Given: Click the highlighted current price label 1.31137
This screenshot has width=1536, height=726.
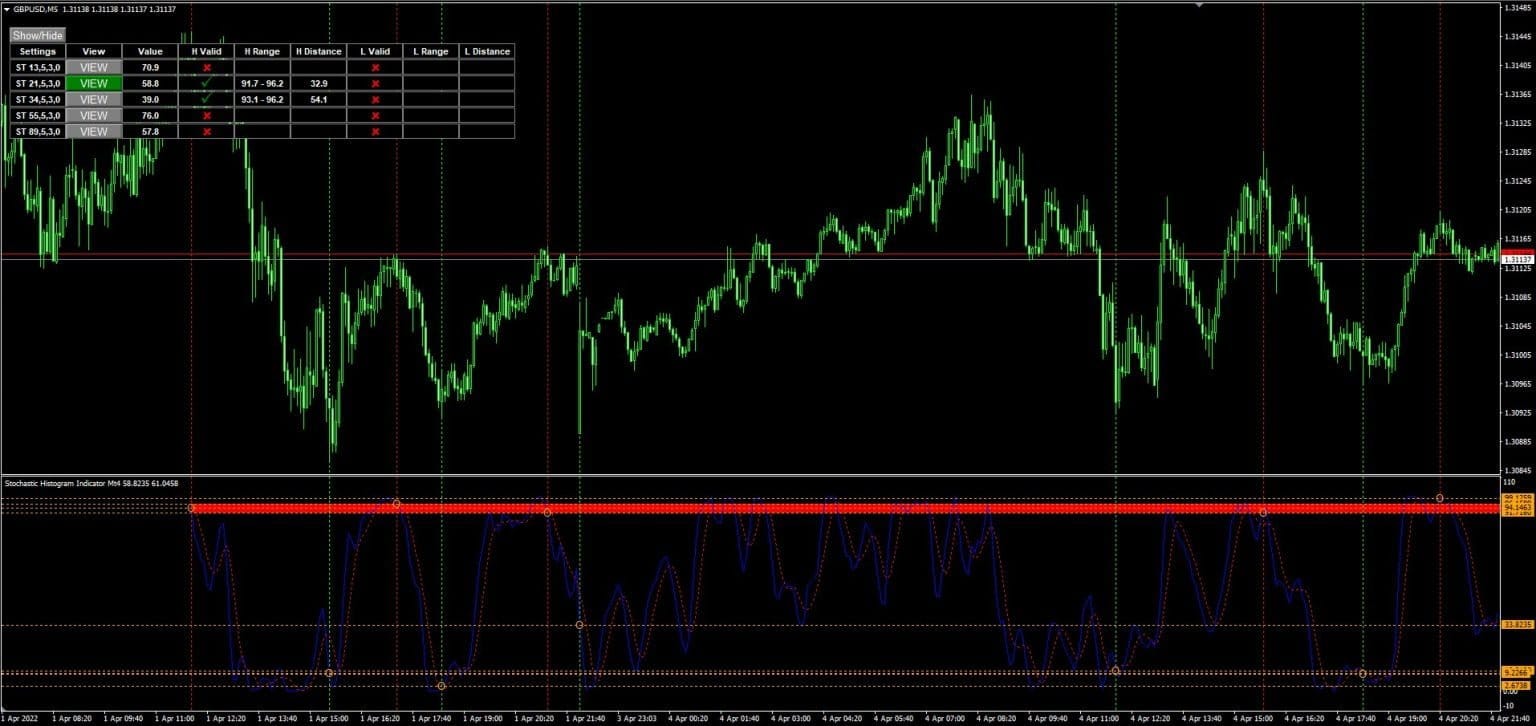Looking at the screenshot, I should [x=1516, y=257].
